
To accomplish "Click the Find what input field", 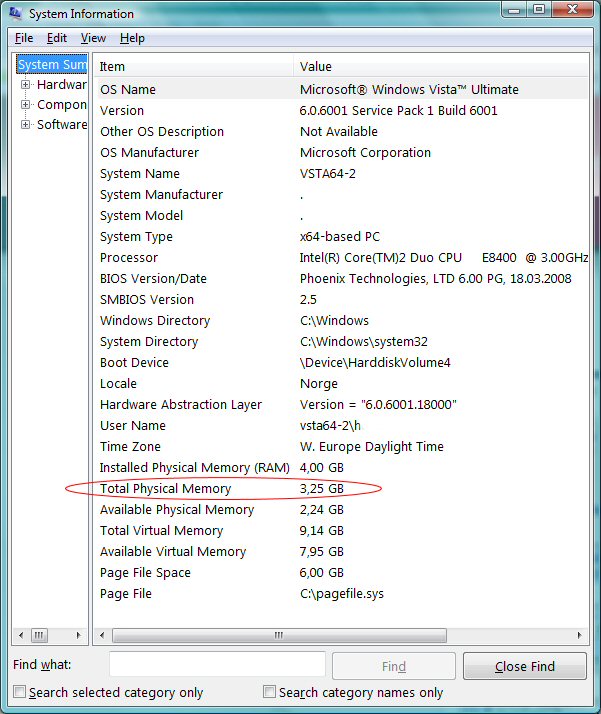I will tap(217, 664).
